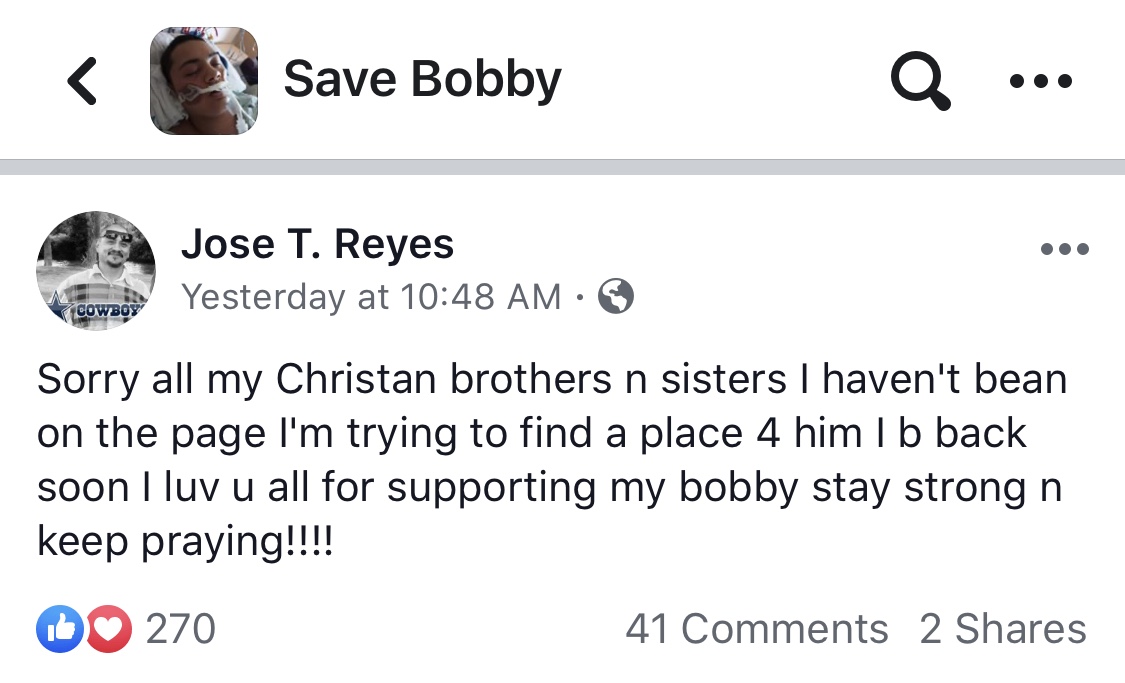Select the post text about praying
1125x683 pixels.
point(552,460)
